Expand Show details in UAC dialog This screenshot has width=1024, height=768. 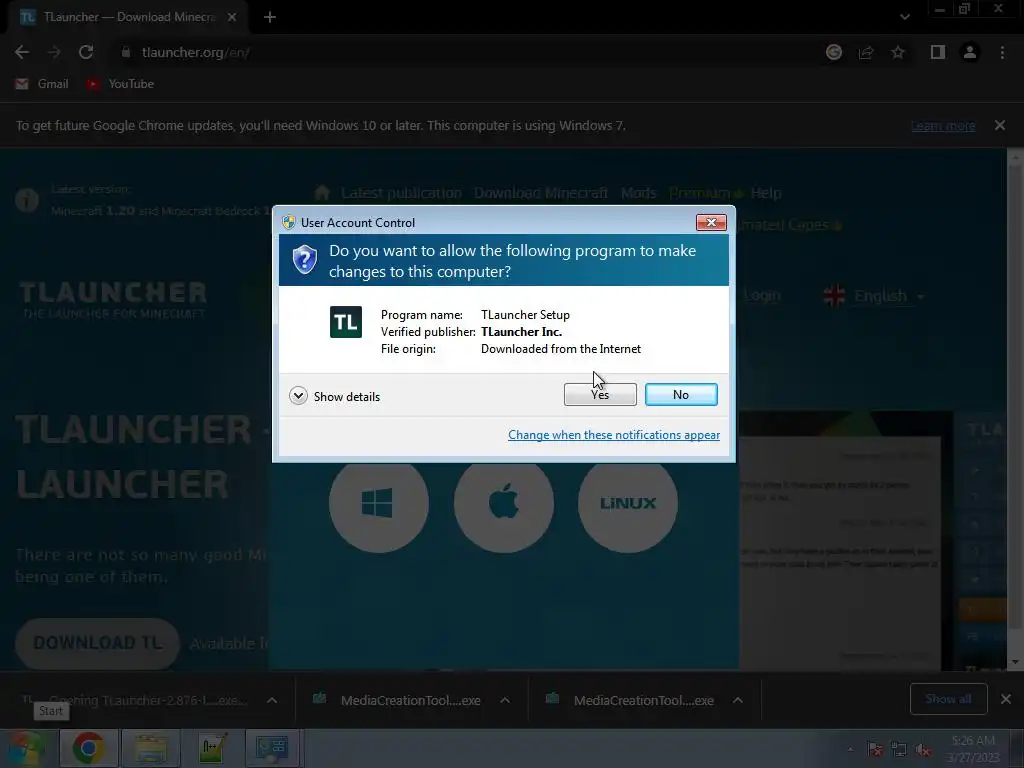[334, 396]
